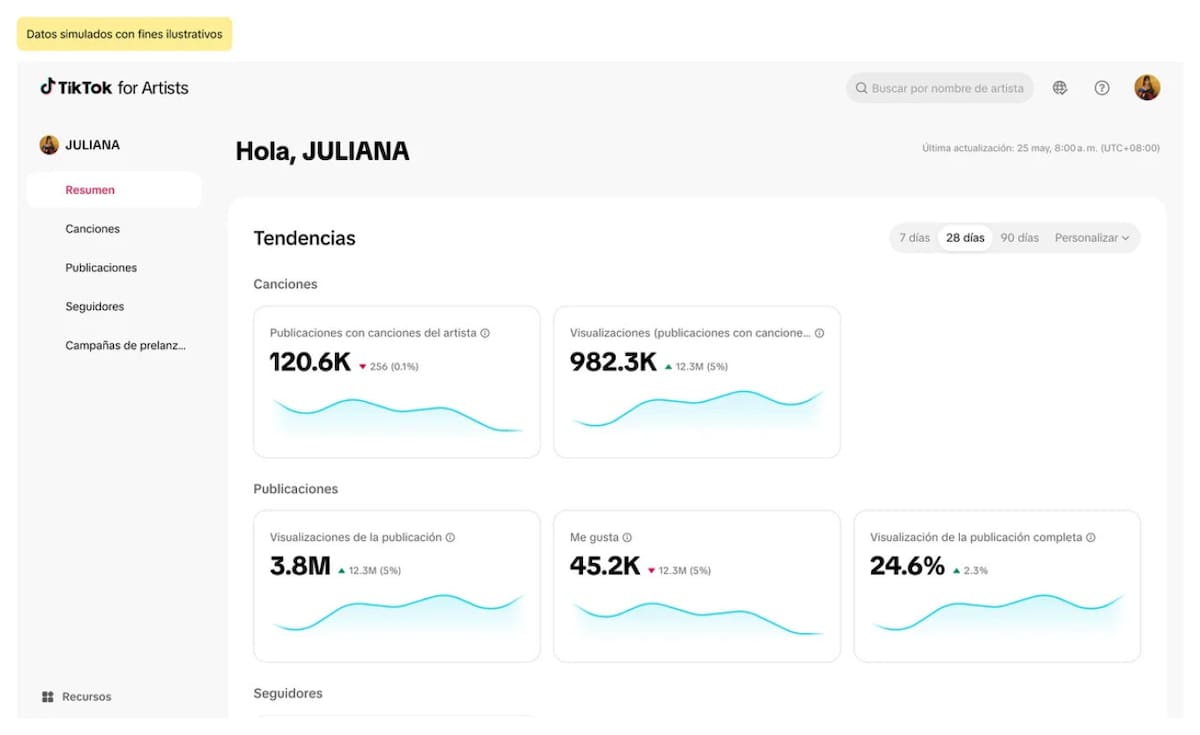Click the Recursos grid icon
Image resolution: width=1200 pixels, height=735 pixels.
point(48,697)
